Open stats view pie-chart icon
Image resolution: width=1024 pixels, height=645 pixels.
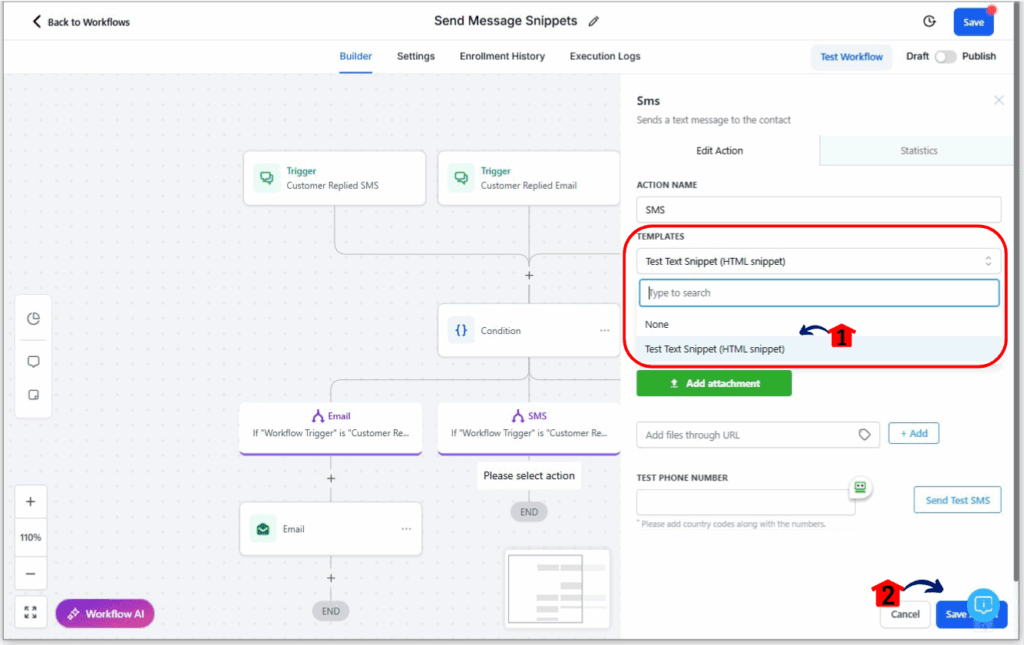point(33,319)
